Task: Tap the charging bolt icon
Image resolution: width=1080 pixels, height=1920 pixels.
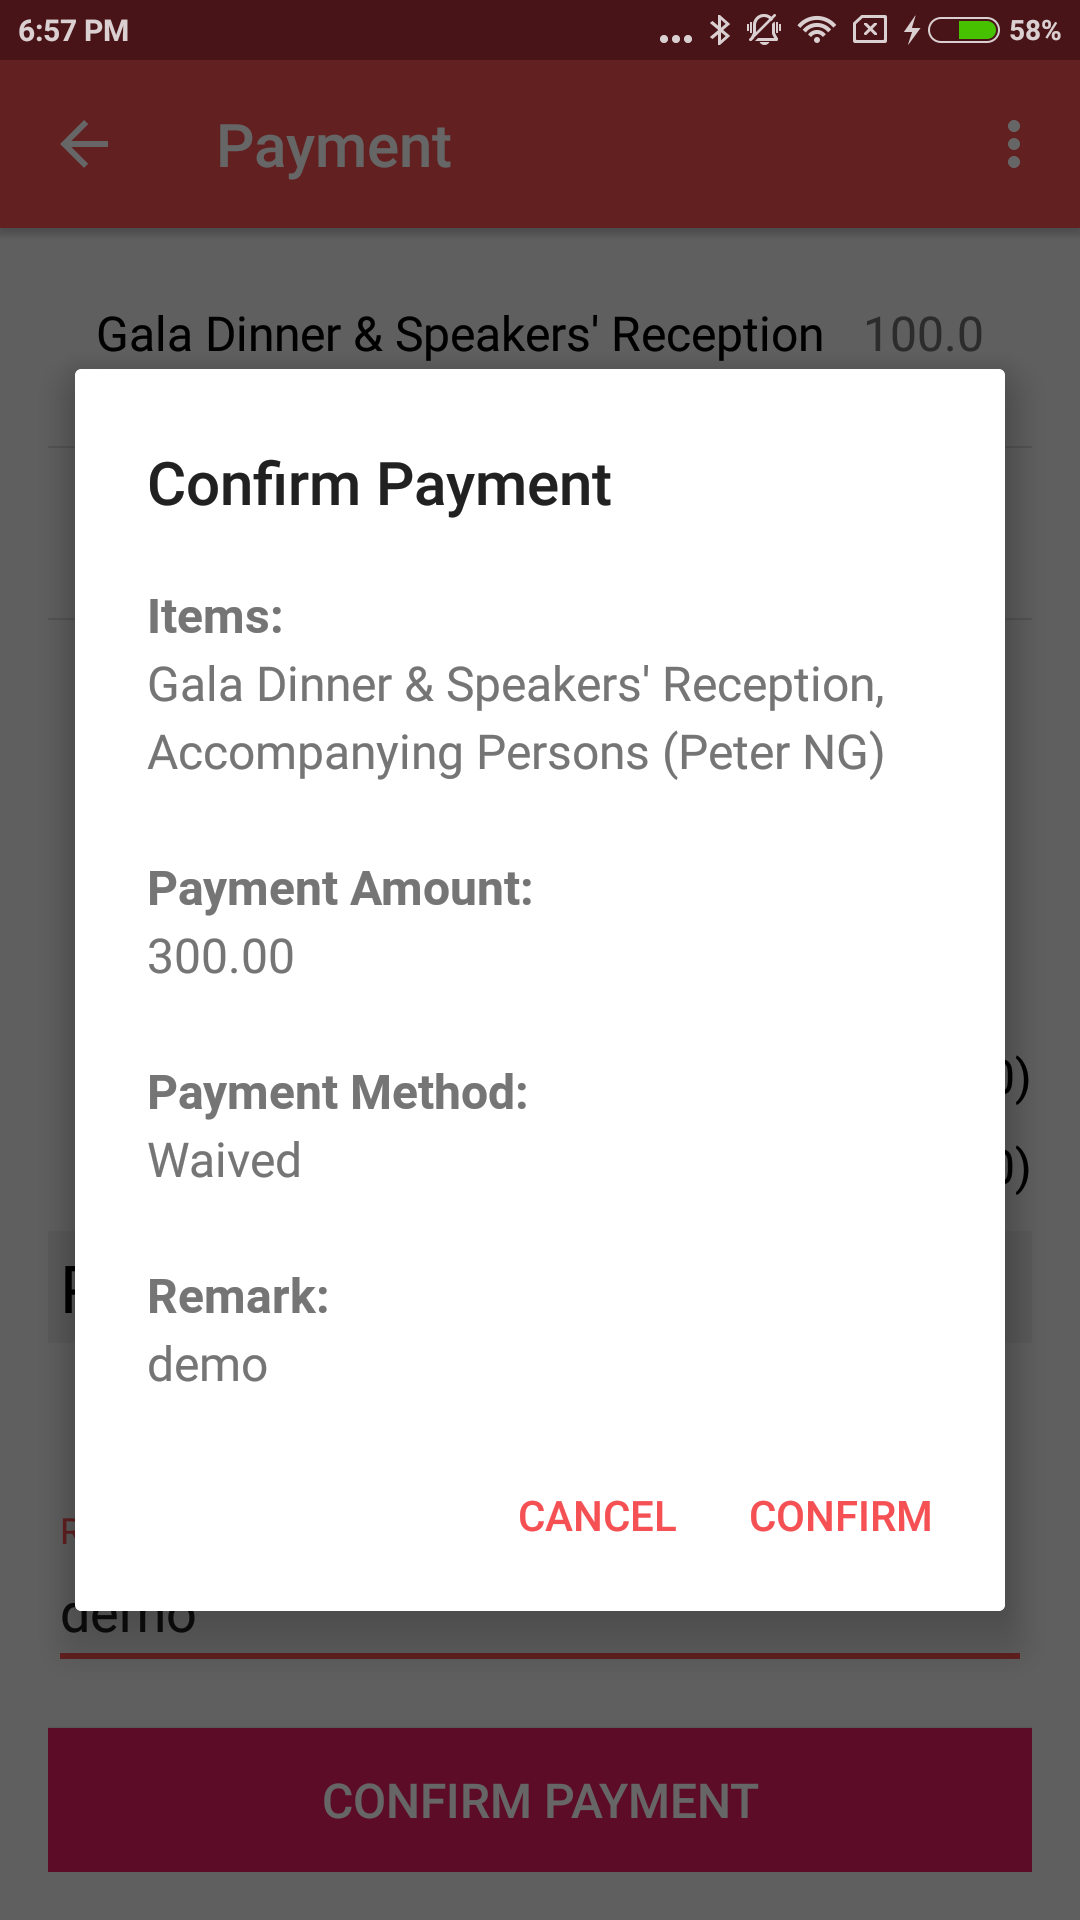Action: click(911, 30)
